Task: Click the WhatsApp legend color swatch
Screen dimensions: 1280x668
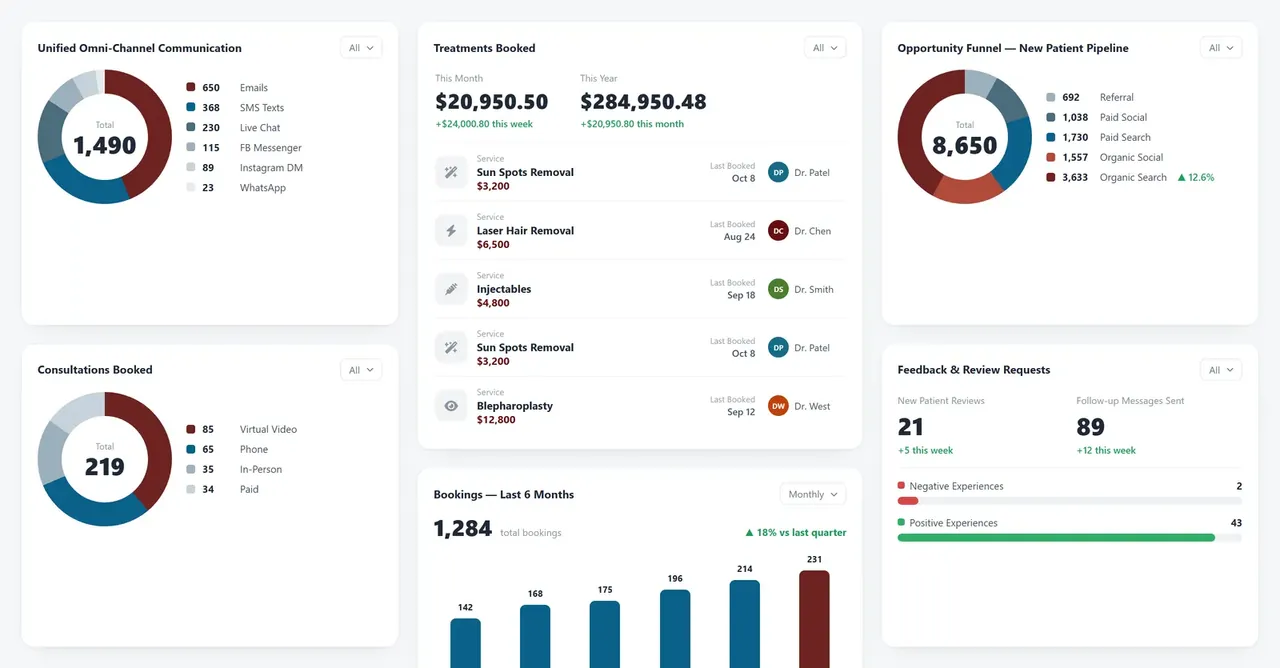Action: (x=191, y=187)
